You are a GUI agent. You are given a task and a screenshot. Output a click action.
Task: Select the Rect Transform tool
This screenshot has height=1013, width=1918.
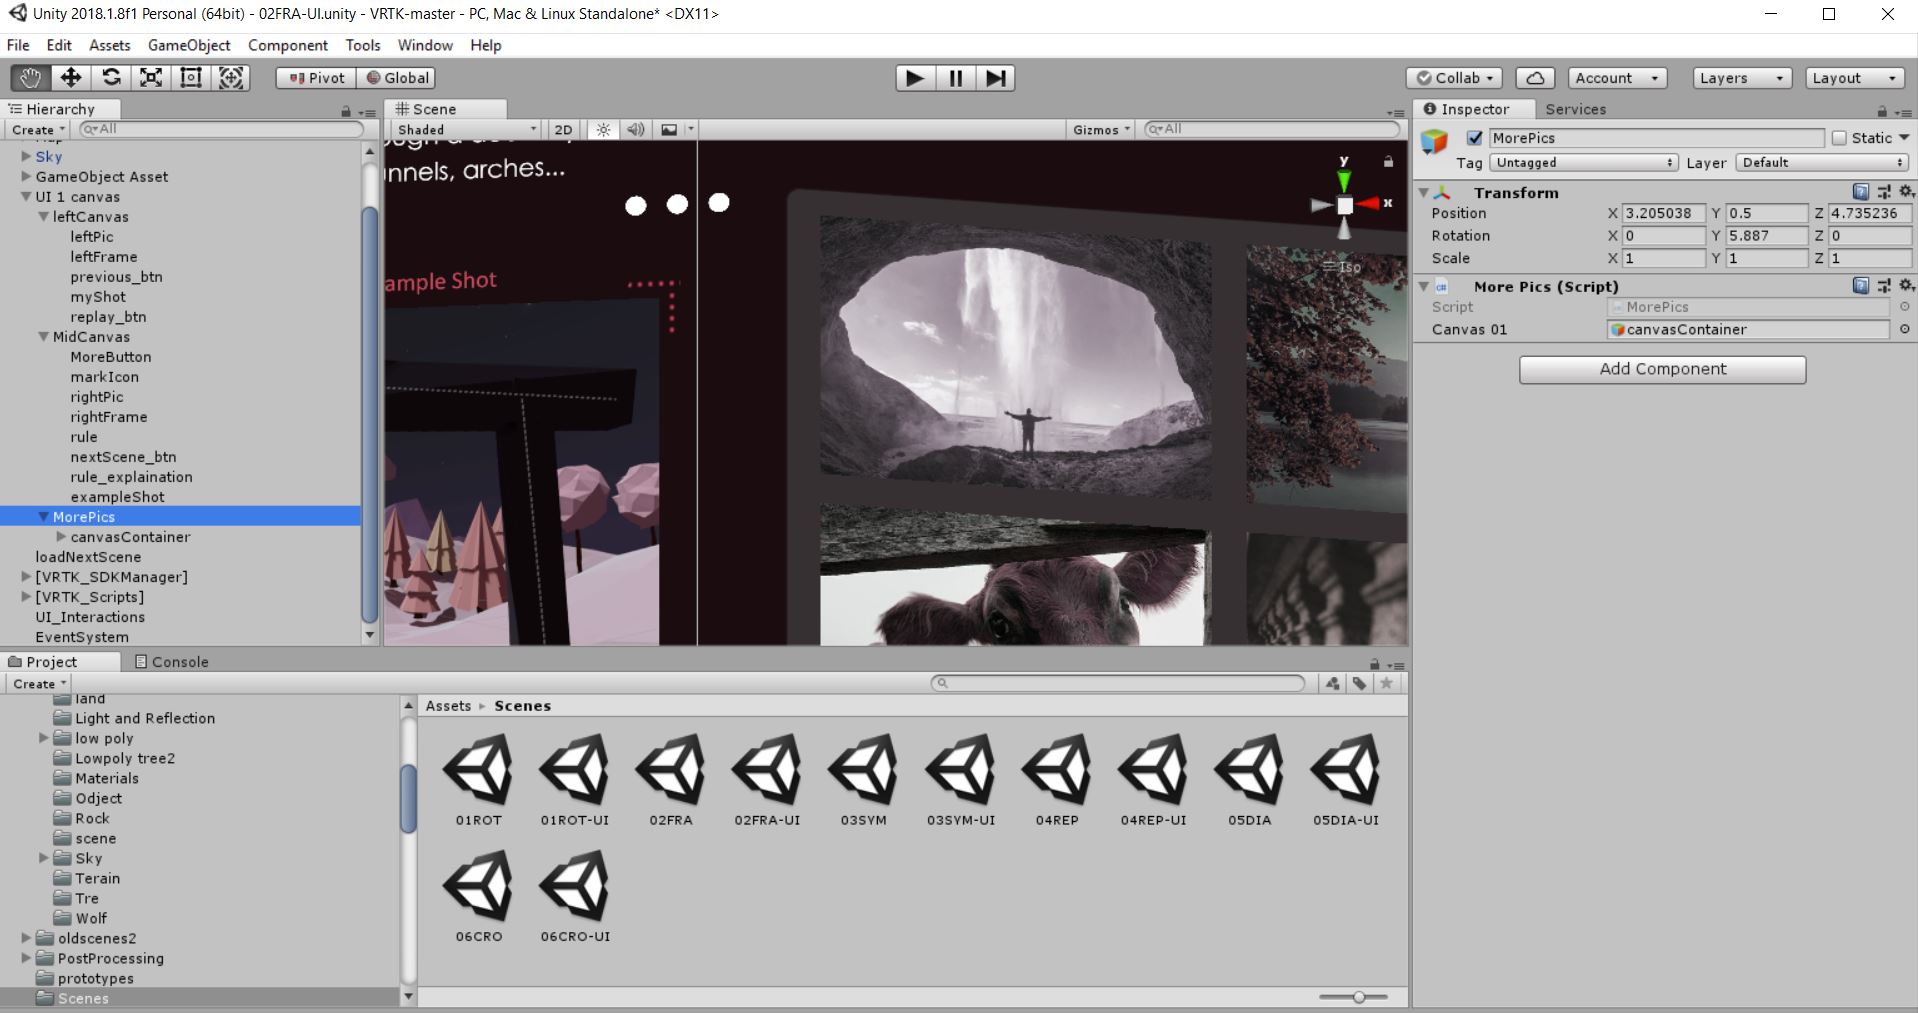(x=191, y=78)
